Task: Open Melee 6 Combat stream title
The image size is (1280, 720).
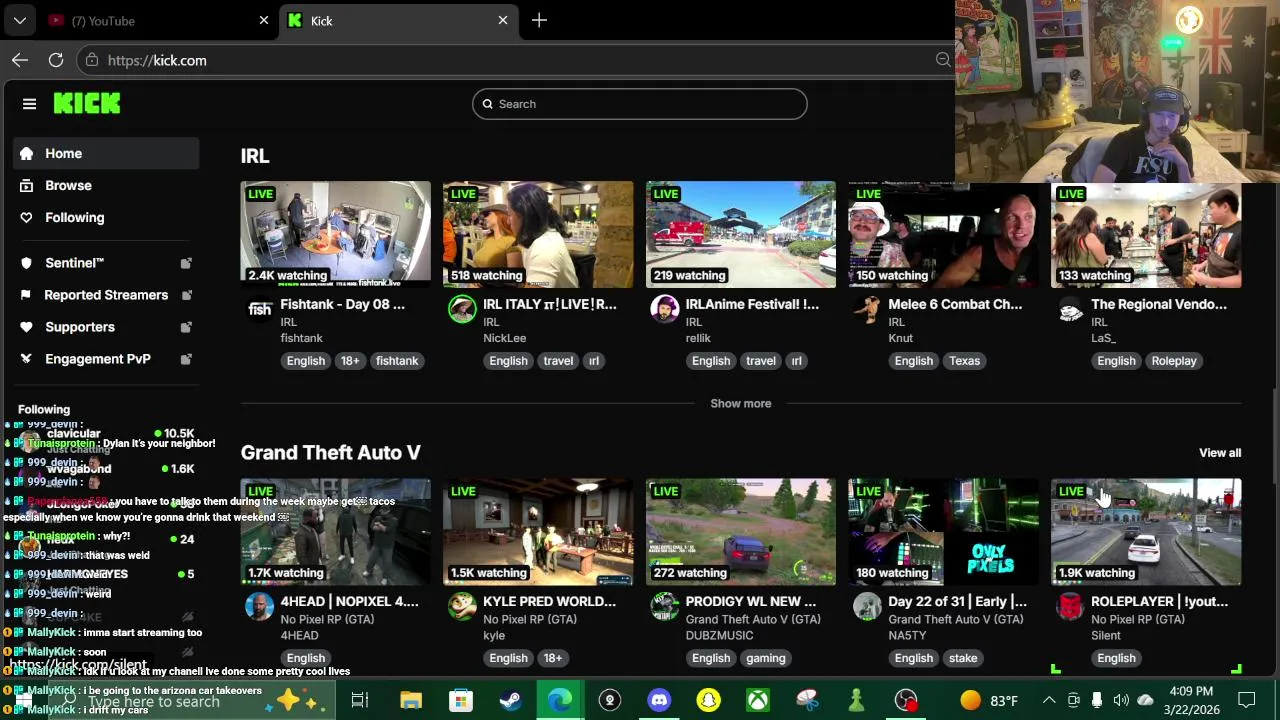Action: pyautogui.click(x=955, y=304)
